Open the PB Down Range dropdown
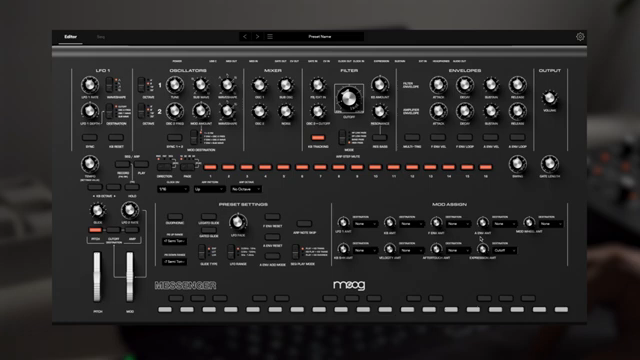The width and height of the screenshot is (640, 360). tap(175, 262)
